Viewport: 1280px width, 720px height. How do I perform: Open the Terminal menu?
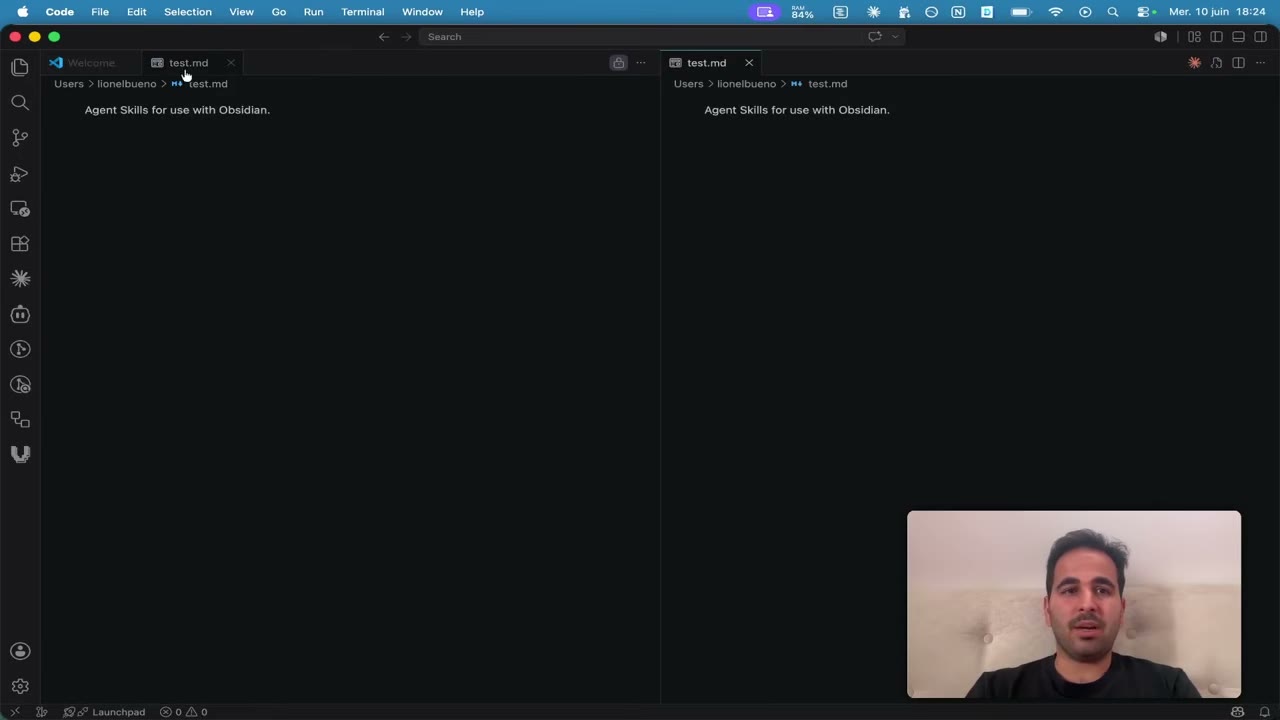point(363,12)
